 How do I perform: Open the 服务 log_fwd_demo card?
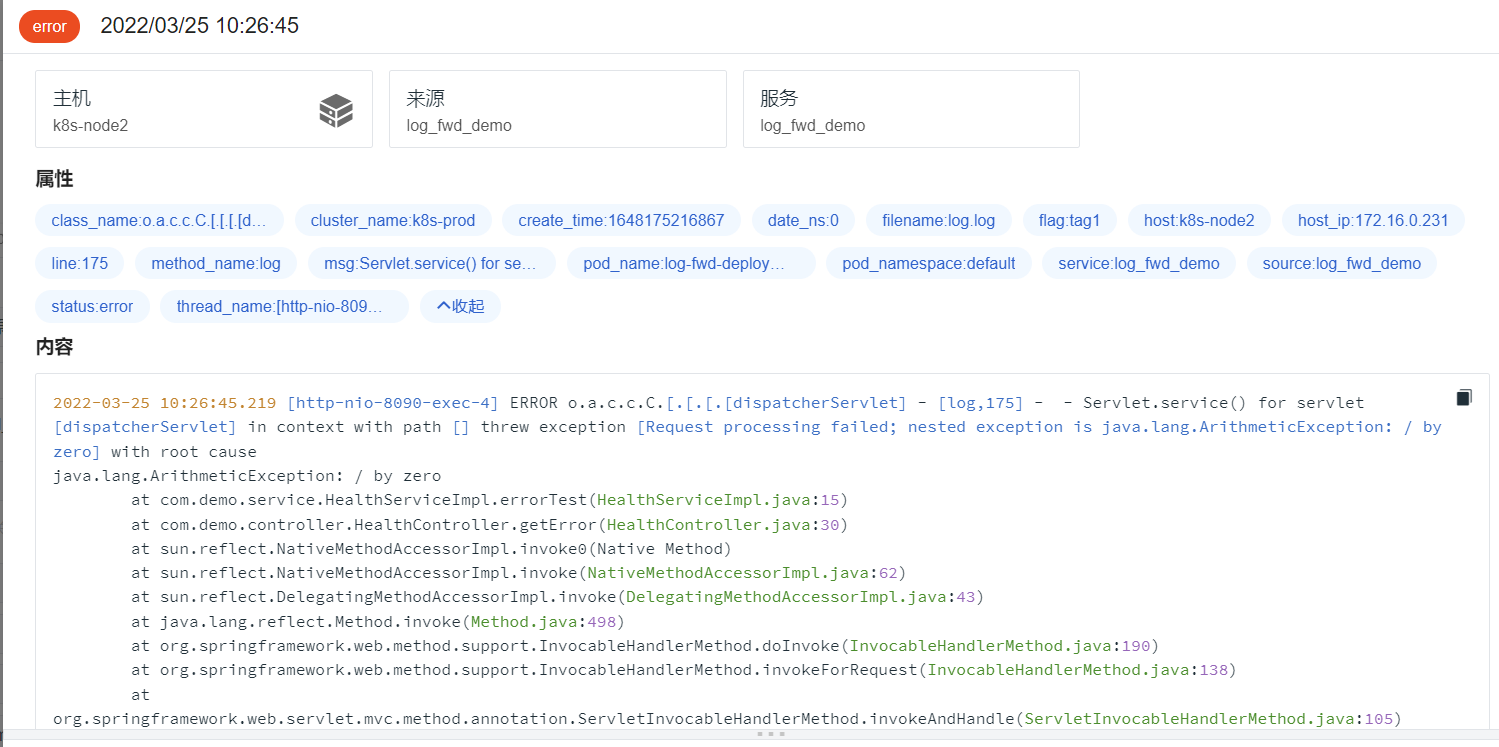(911, 109)
